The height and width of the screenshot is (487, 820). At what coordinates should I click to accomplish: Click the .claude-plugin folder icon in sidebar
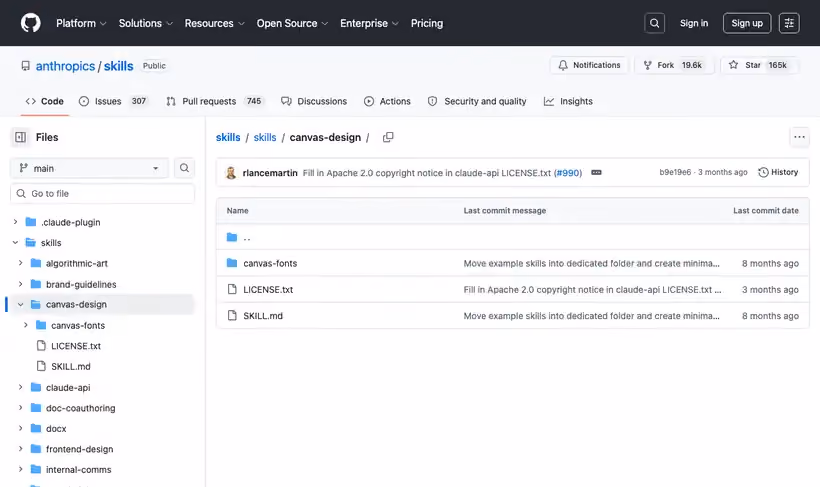[x=31, y=222]
